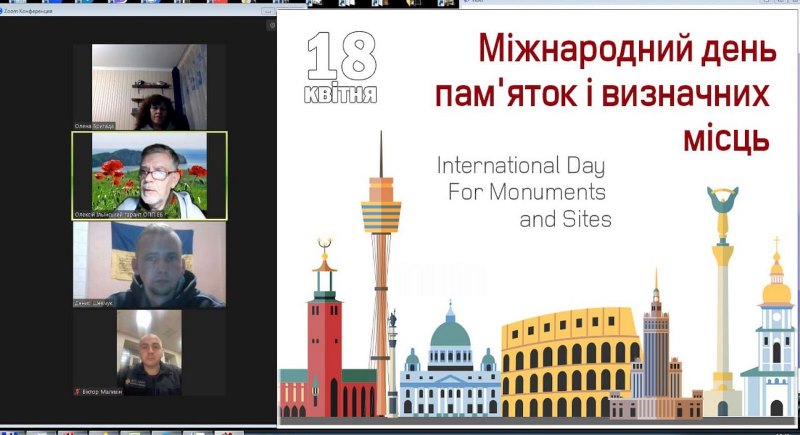This screenshot has height=435, width=800.
Task: Select the video tile with the blue-yellow flag
Action: pyautogui.click(x=149, y=264)
